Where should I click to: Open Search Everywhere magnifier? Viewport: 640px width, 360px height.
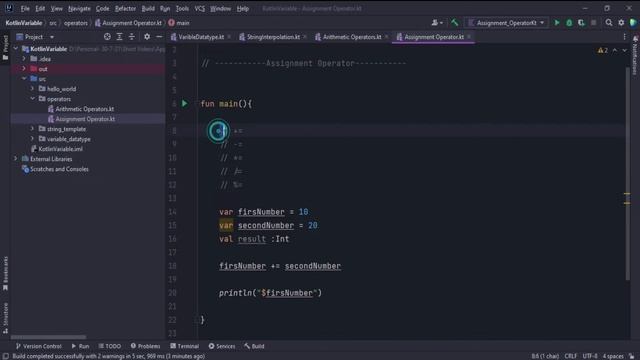pyautogui.click(x=609, y=23)
